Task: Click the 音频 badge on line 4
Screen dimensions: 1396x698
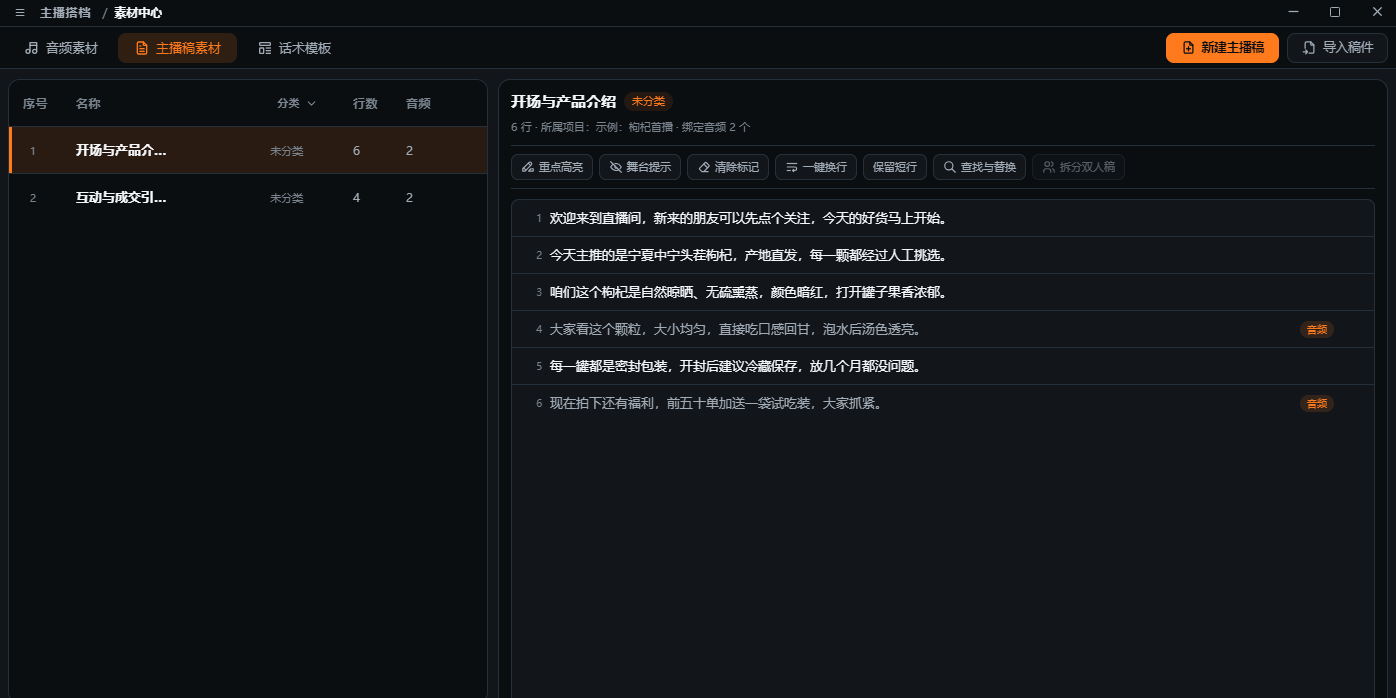Action: coord(1317,329)
